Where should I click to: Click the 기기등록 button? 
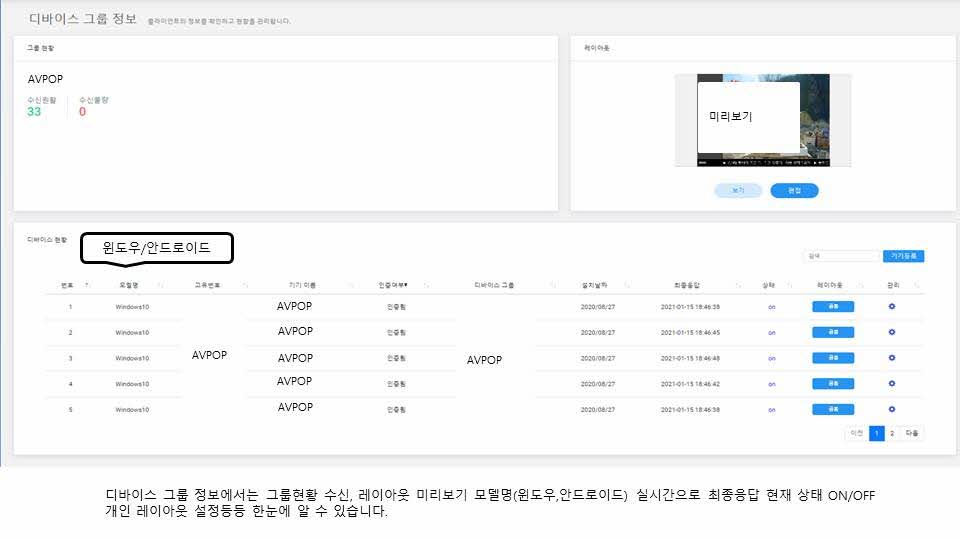tap(903, 256)
